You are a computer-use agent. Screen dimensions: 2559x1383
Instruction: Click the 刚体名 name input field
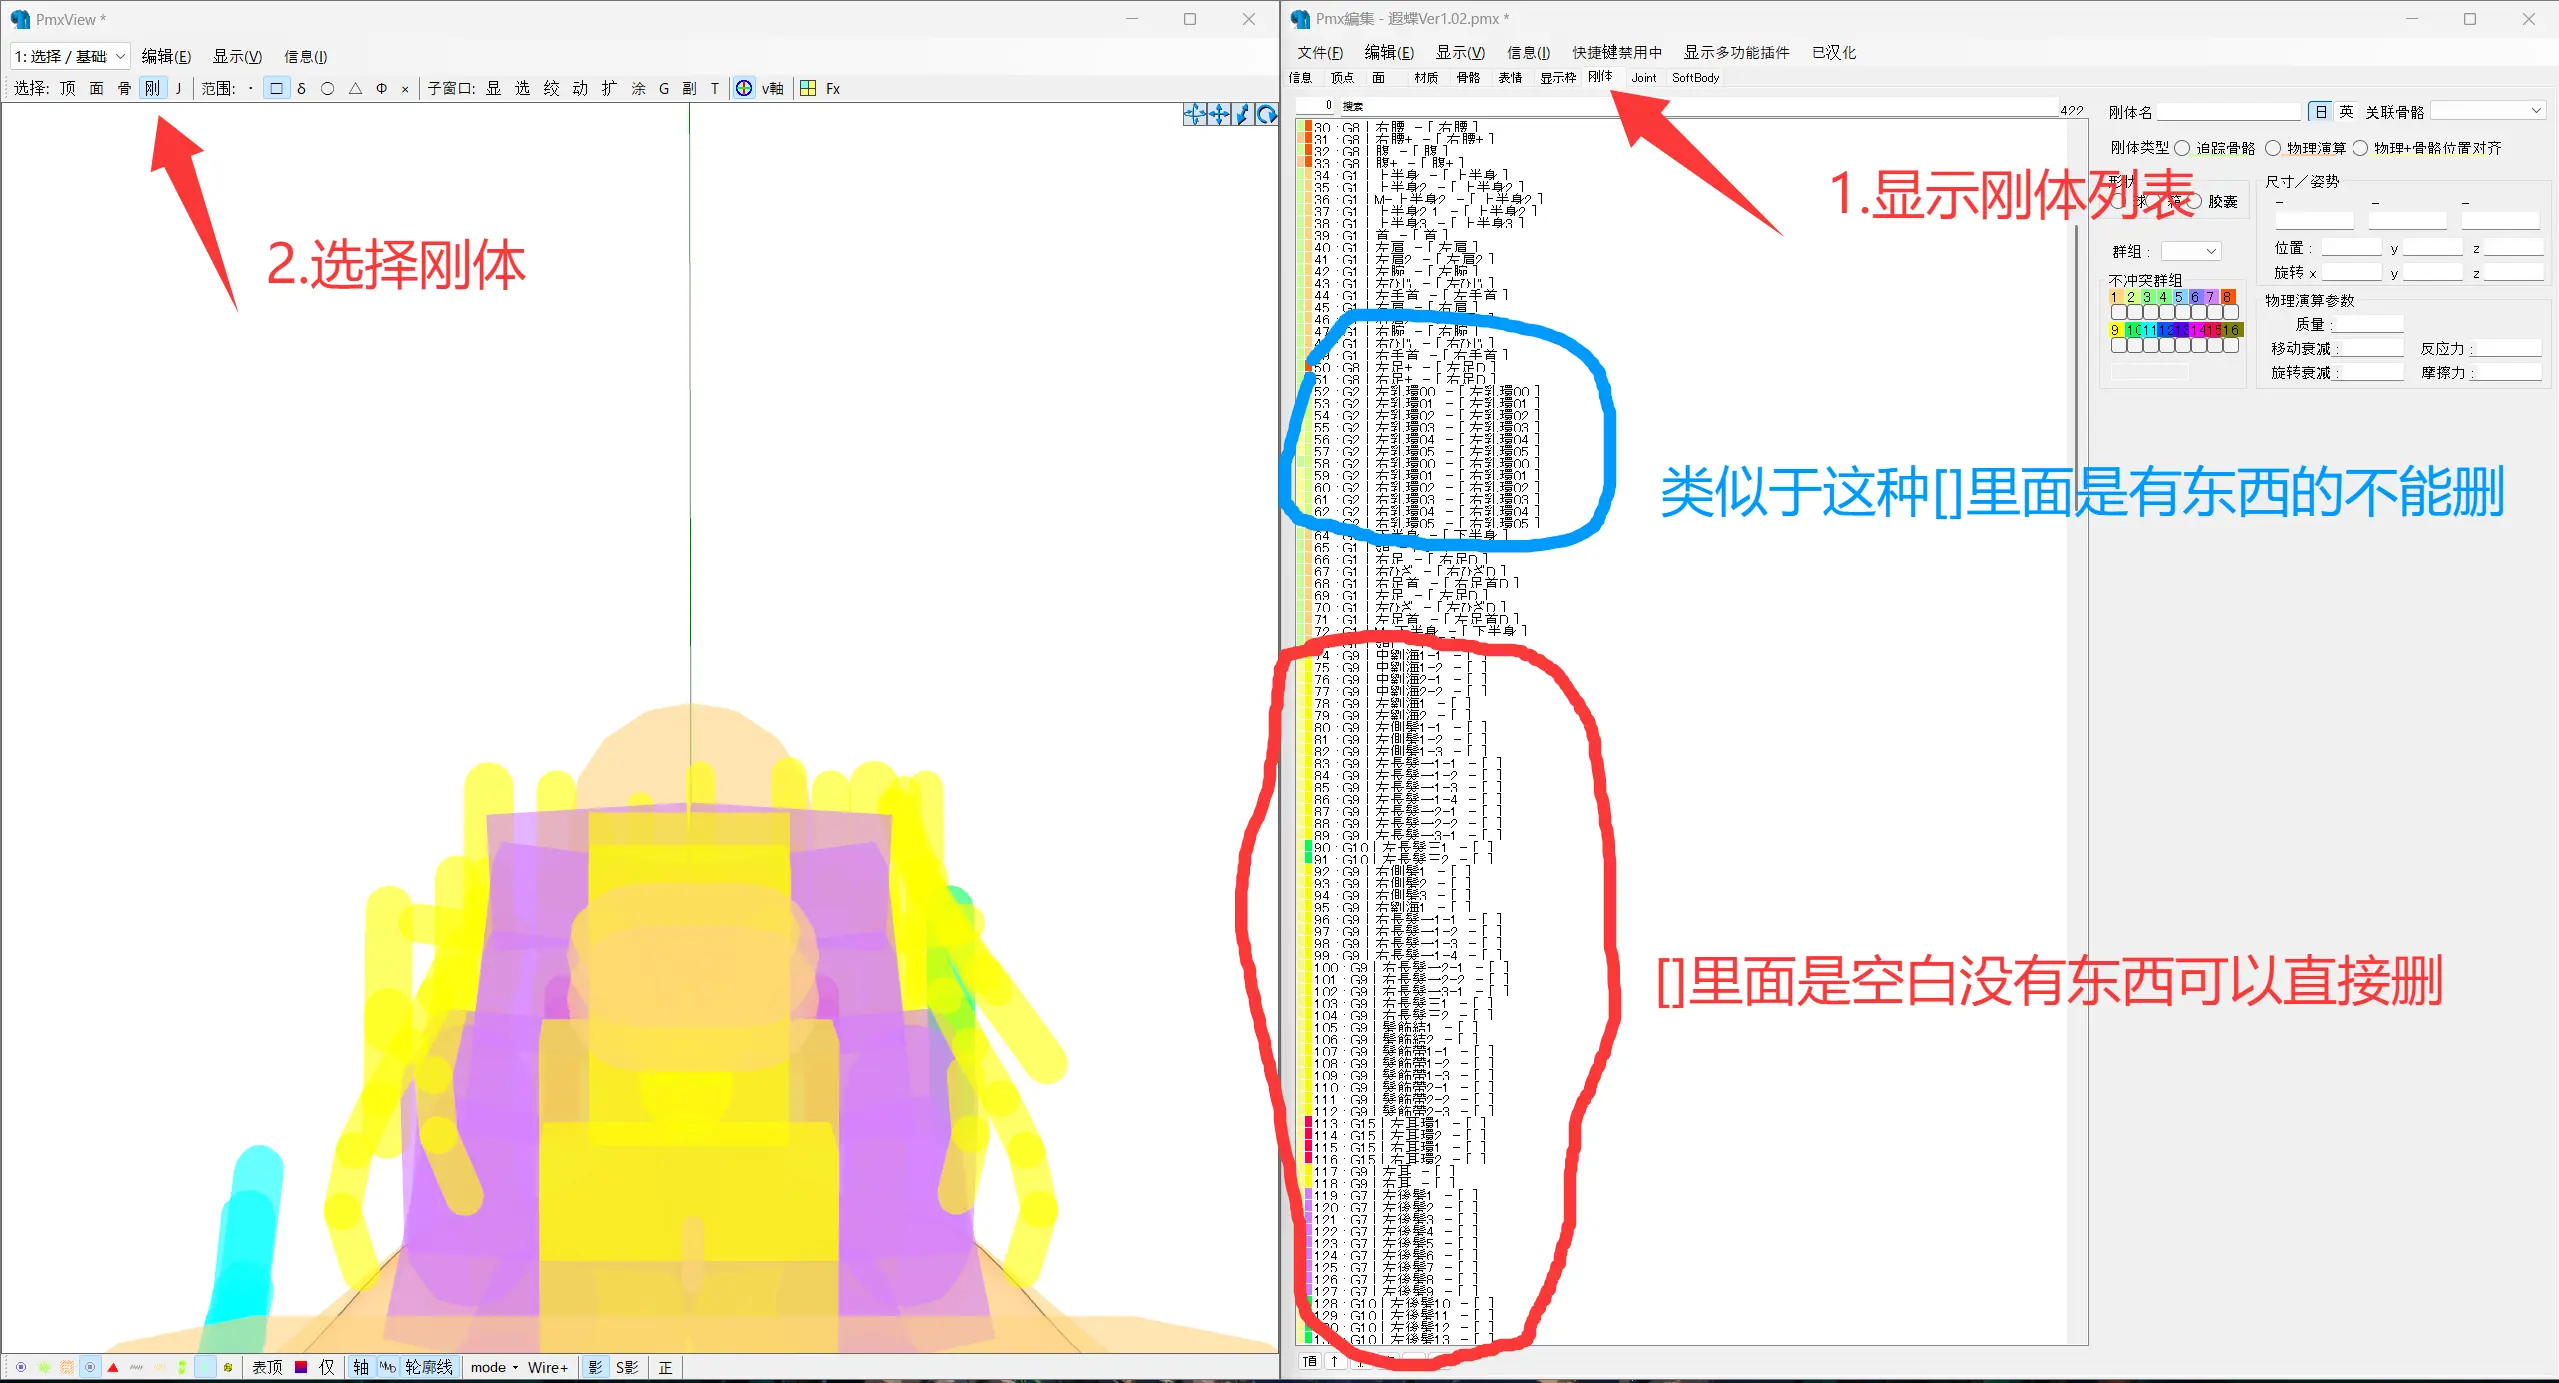[x=2228, y=111]
